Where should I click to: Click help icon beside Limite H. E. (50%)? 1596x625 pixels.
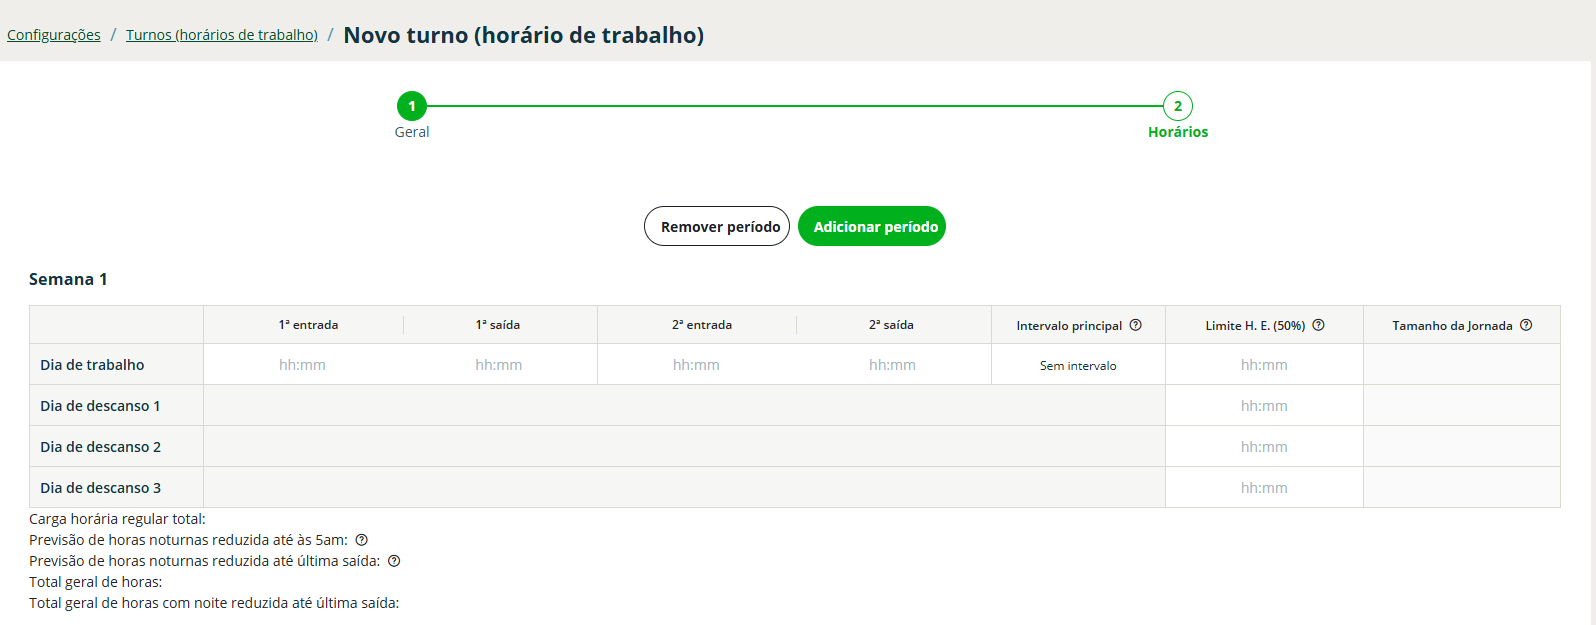1318,325
